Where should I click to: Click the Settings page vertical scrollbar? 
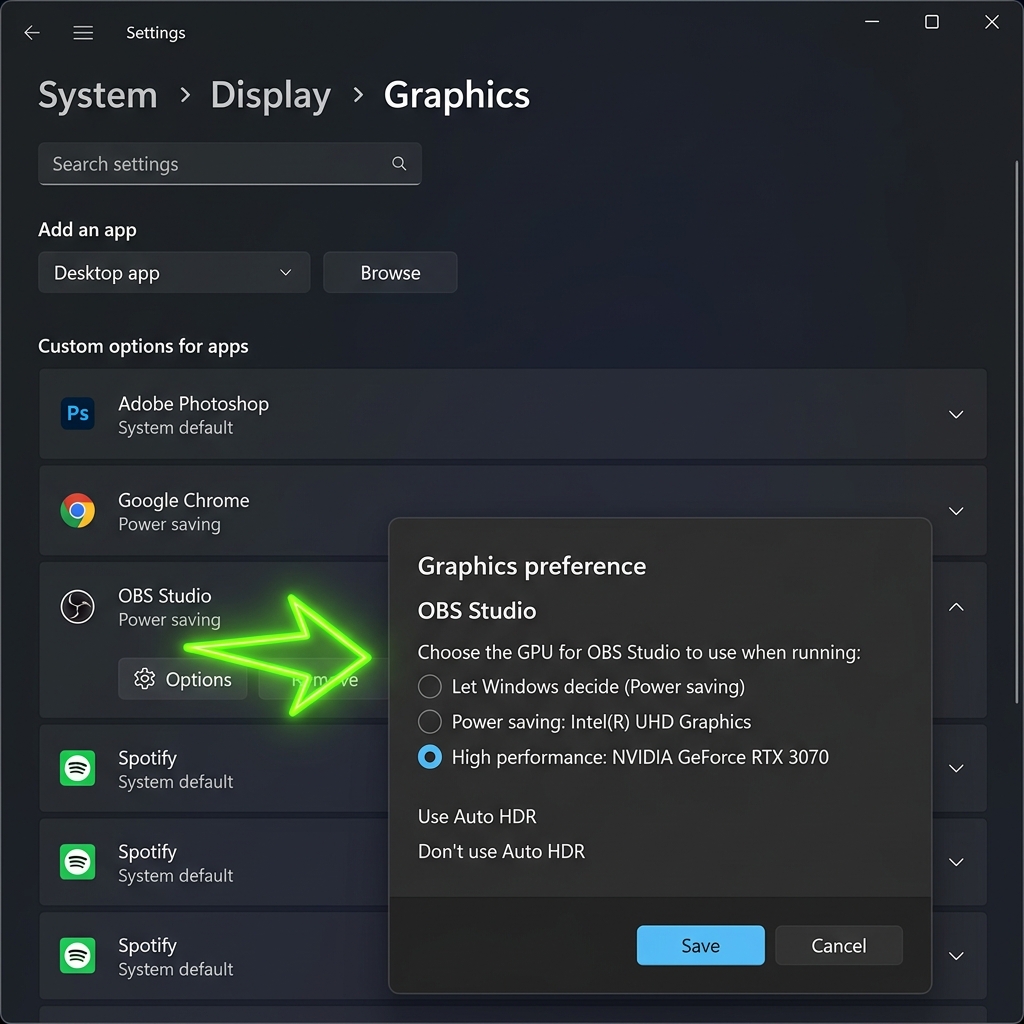(1016, 431)
